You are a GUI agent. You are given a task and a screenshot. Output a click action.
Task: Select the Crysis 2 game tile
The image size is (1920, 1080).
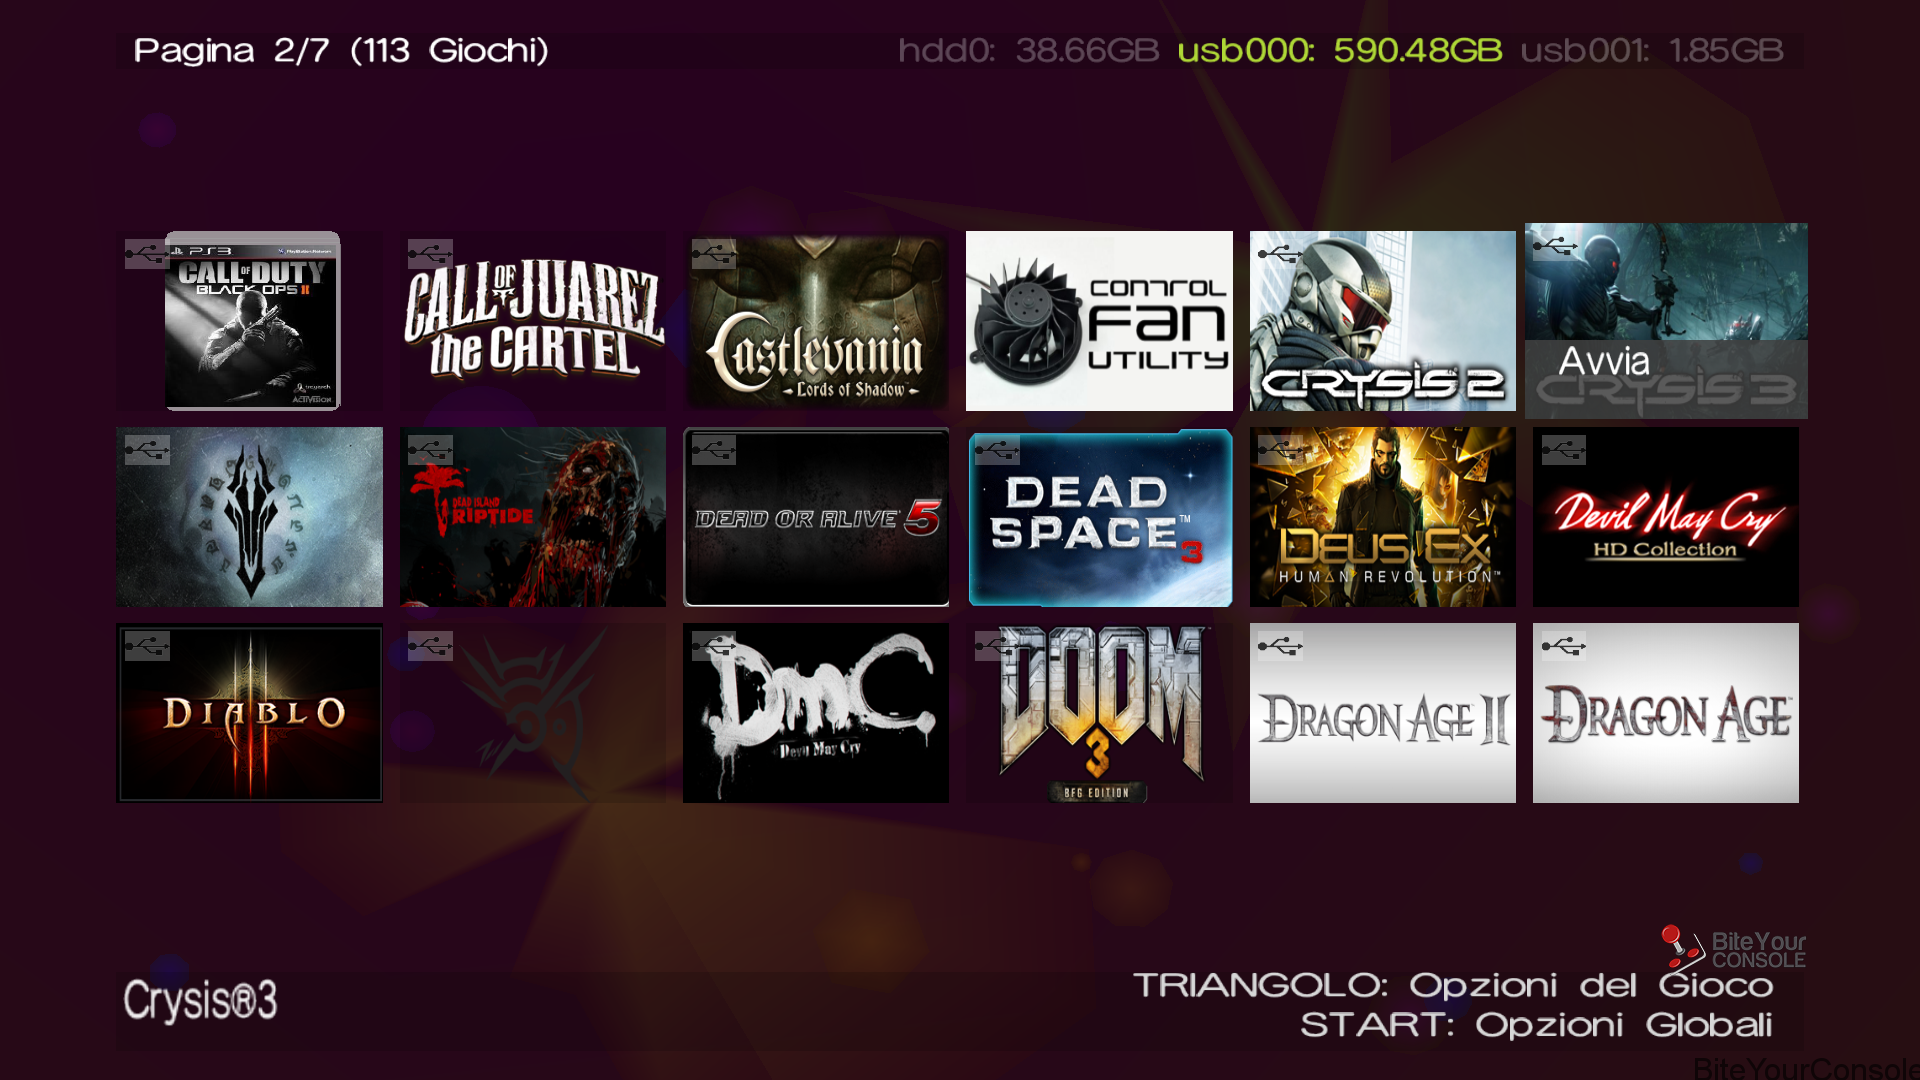[1383, 321]
